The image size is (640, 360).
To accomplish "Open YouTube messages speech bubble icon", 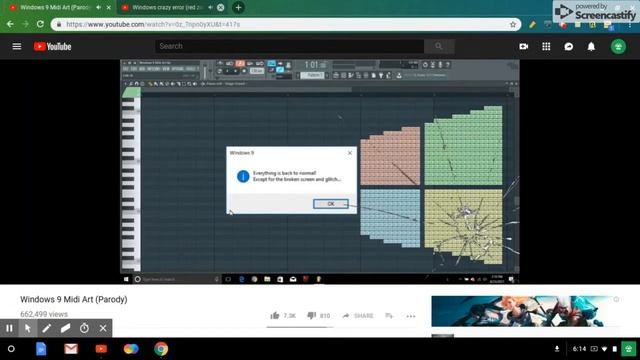I will click(x=569, y=47).
